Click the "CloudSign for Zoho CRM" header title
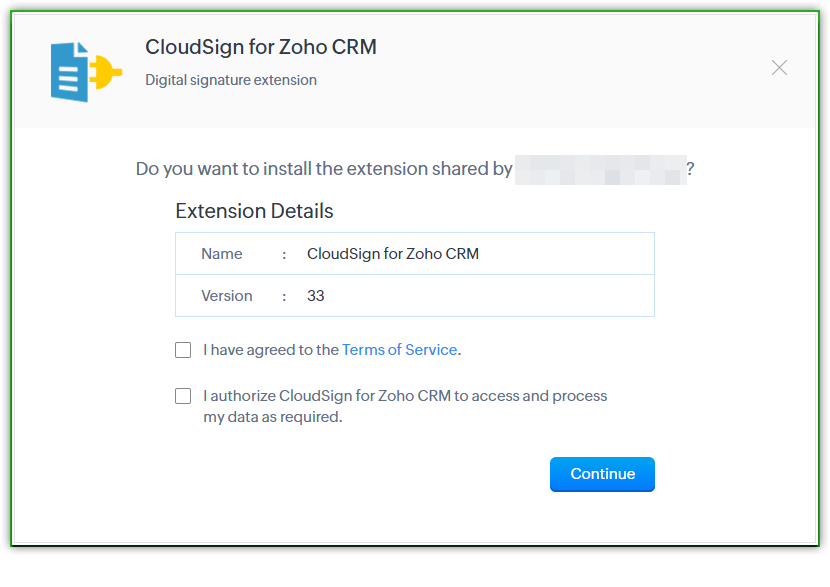The height and width of the screenshot is (587, 830). click(261, 47)
